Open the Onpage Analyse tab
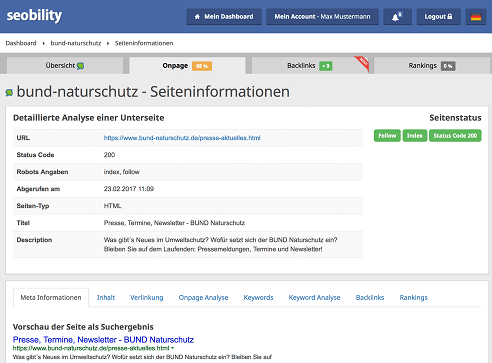 click(203, 298)
